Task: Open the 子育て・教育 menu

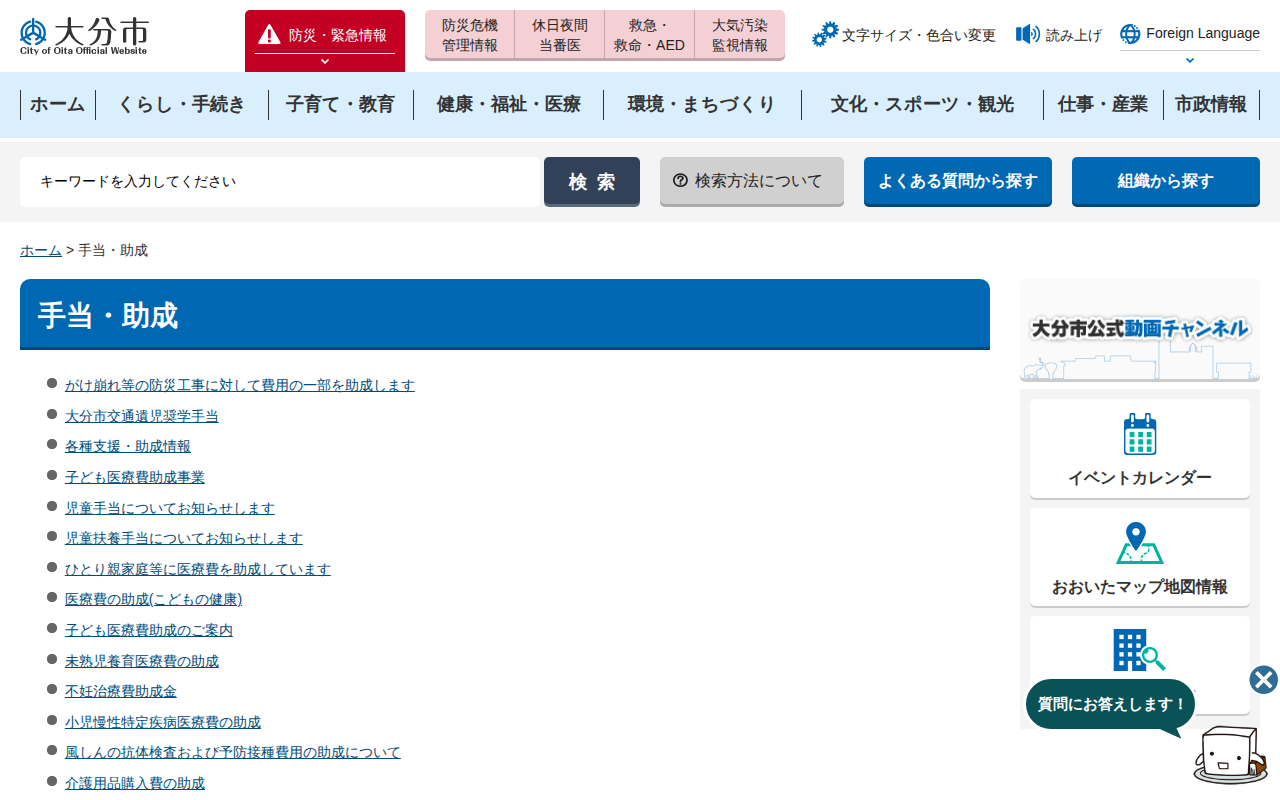Action: (340, 104)
